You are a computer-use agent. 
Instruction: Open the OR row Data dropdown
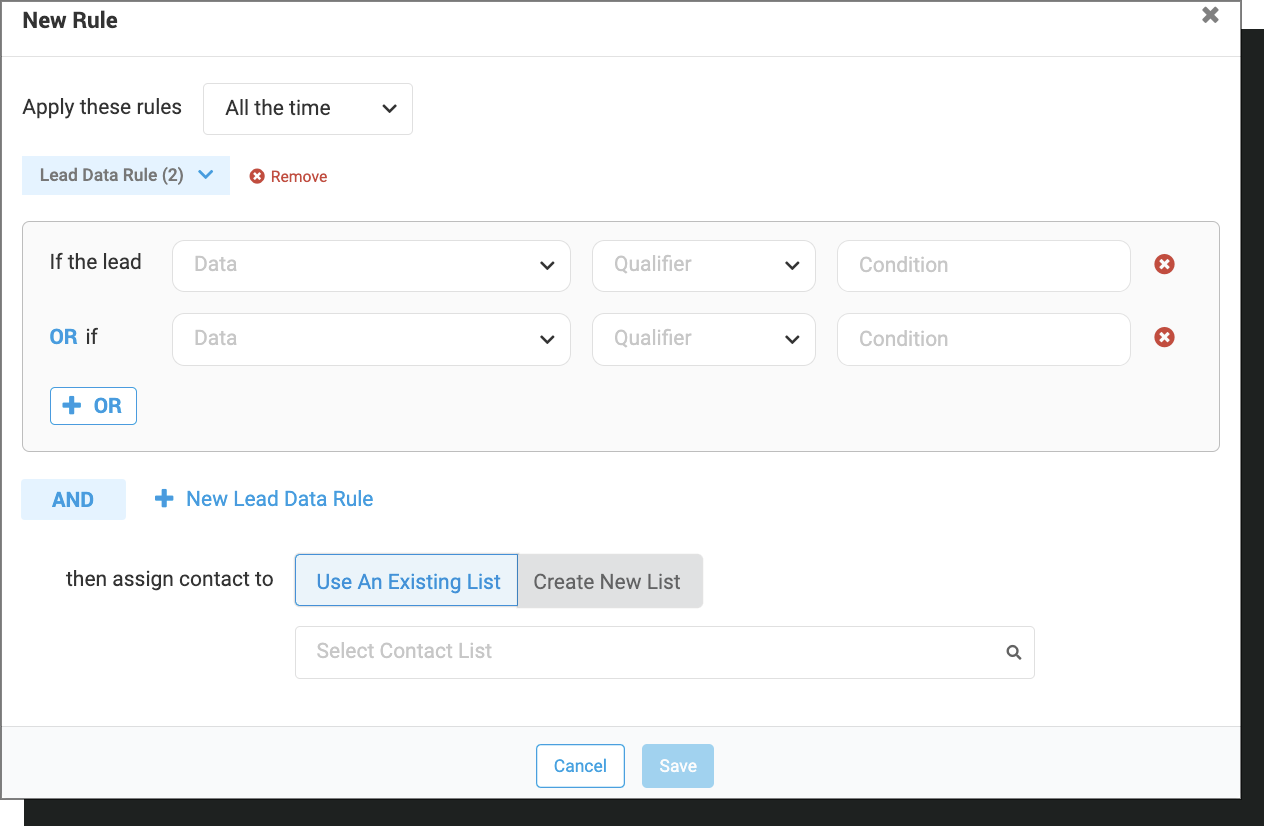click(371, 339)
